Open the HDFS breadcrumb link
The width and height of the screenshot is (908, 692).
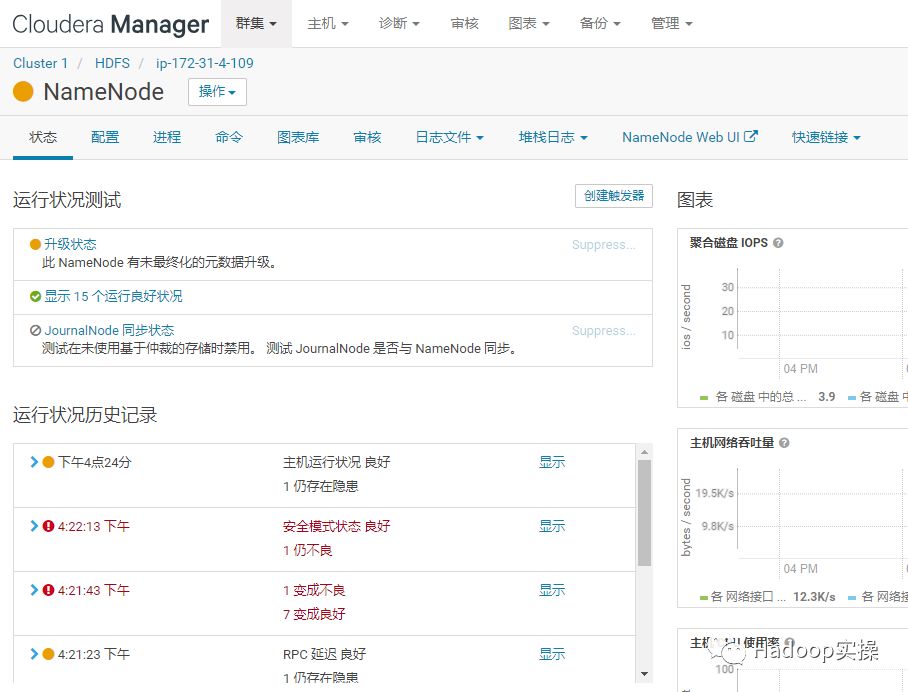112,63
